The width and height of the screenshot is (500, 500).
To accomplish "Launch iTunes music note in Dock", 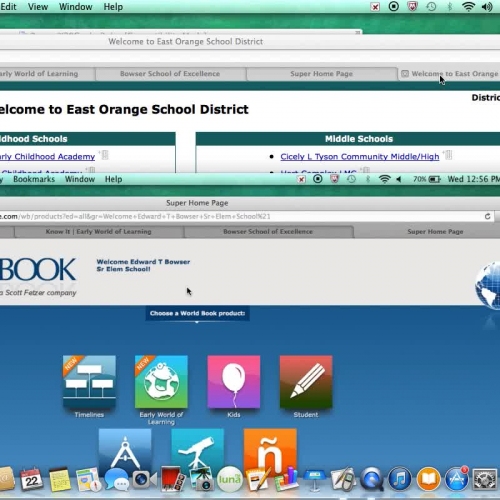I will pos(400,479).
